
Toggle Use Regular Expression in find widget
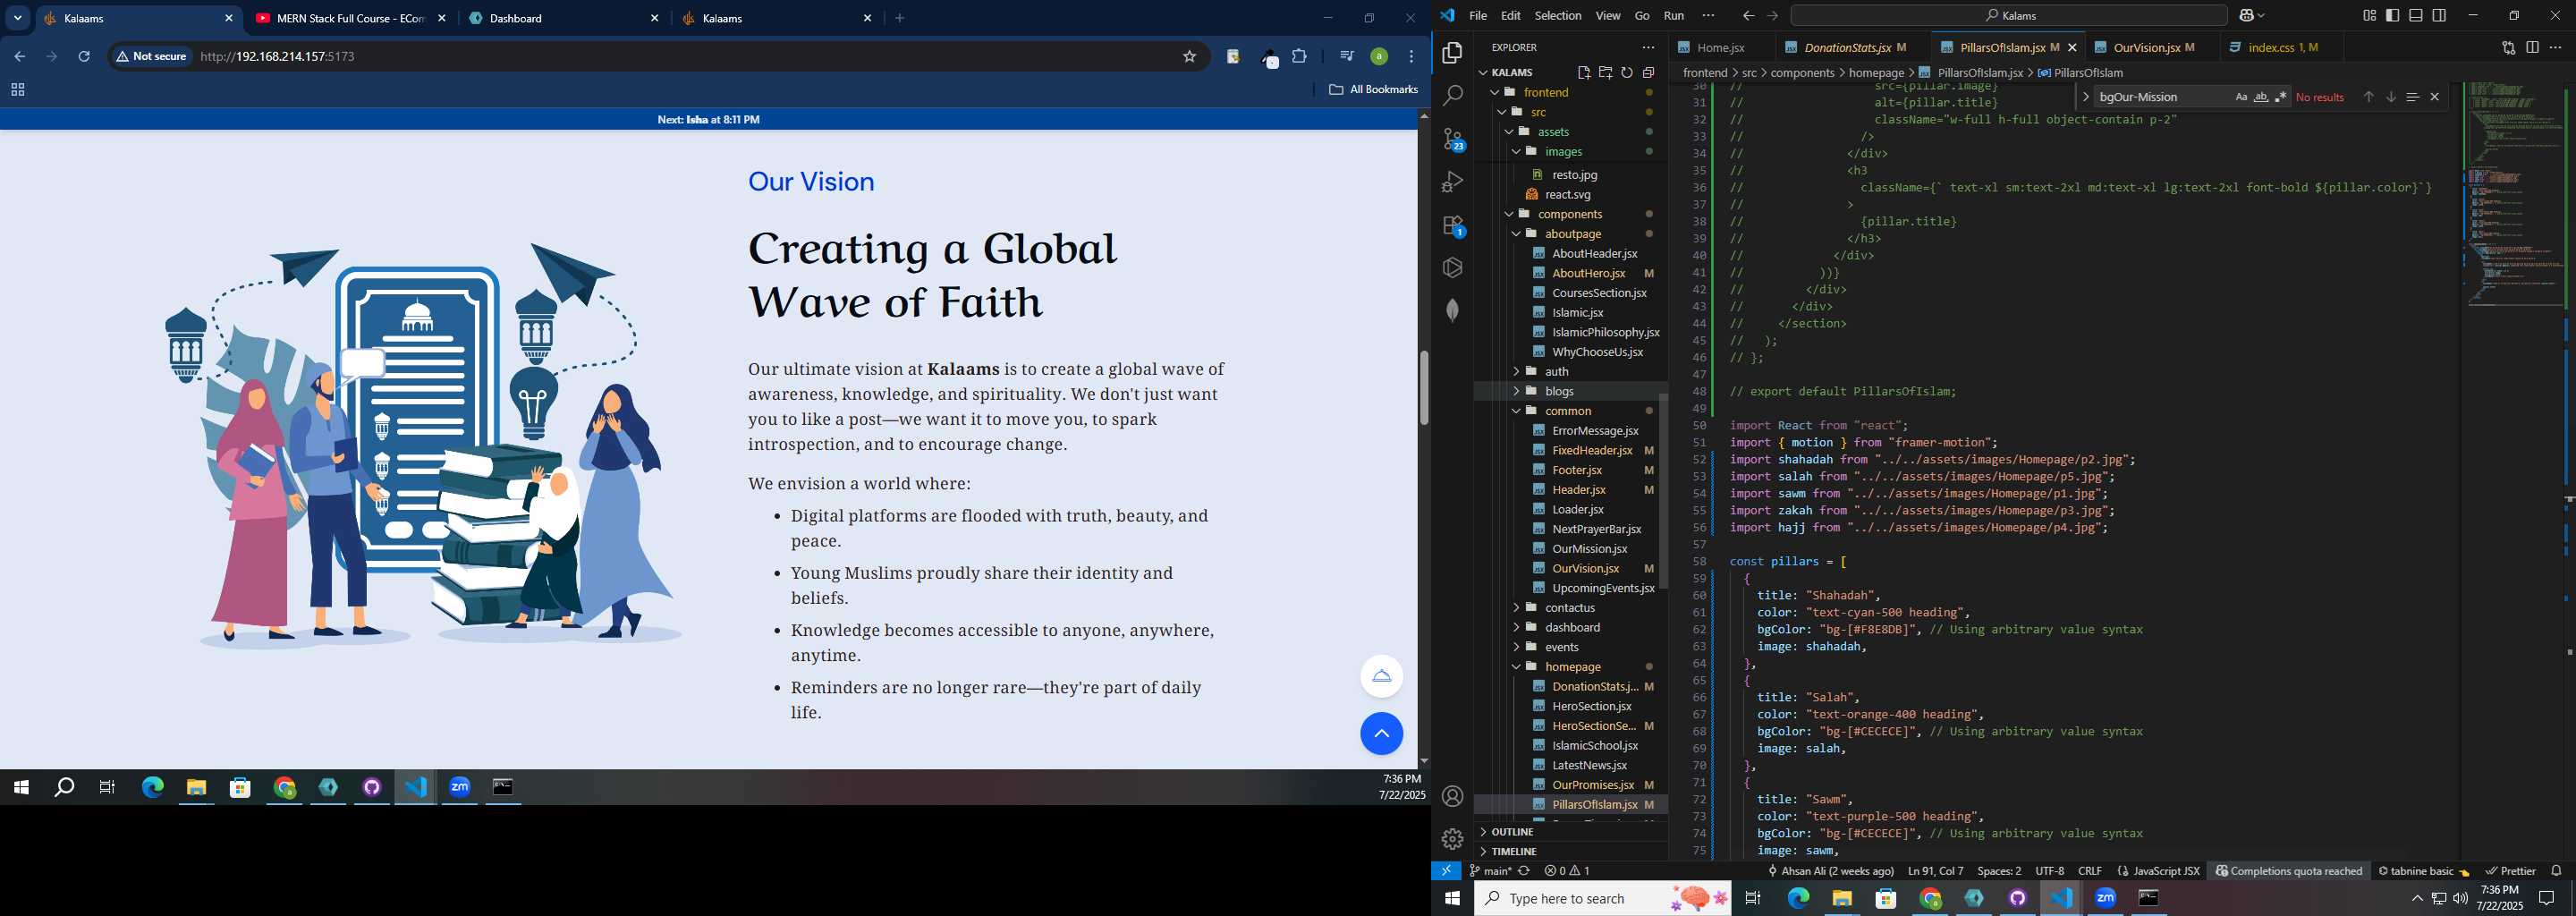(x=2280, y=97)
